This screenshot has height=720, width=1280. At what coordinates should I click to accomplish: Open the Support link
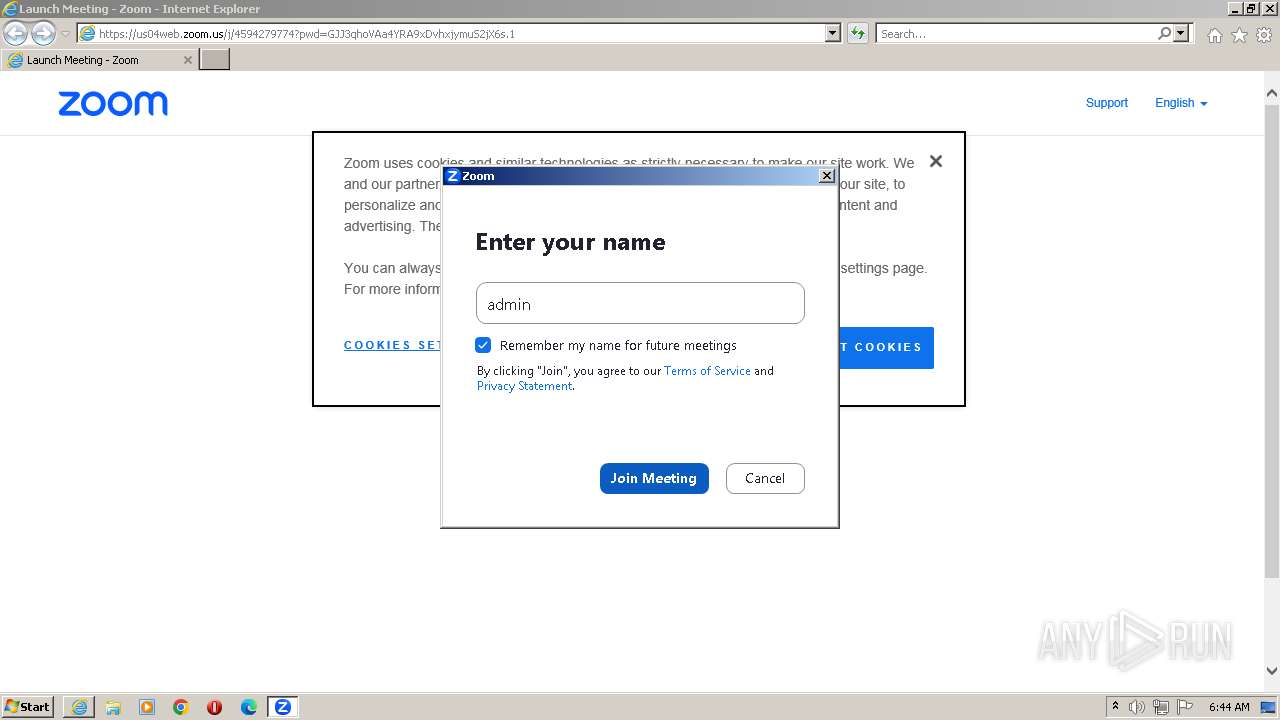(x=1107, y=103)
